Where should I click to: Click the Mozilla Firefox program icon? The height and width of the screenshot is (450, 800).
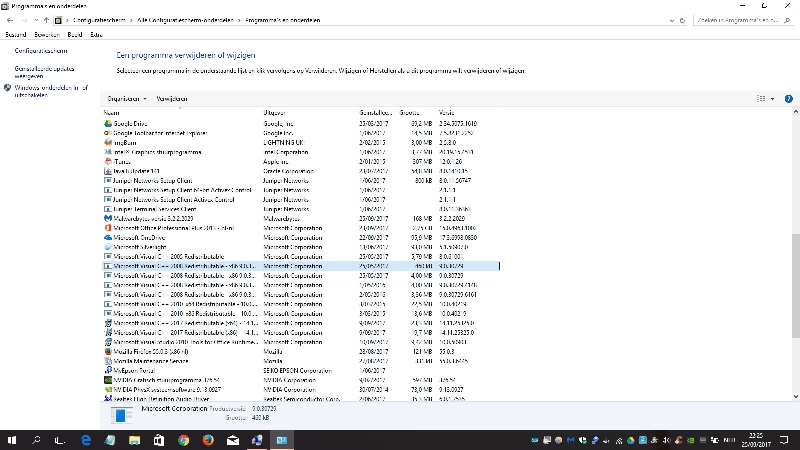pyautogui.click(x=108, y=351)
